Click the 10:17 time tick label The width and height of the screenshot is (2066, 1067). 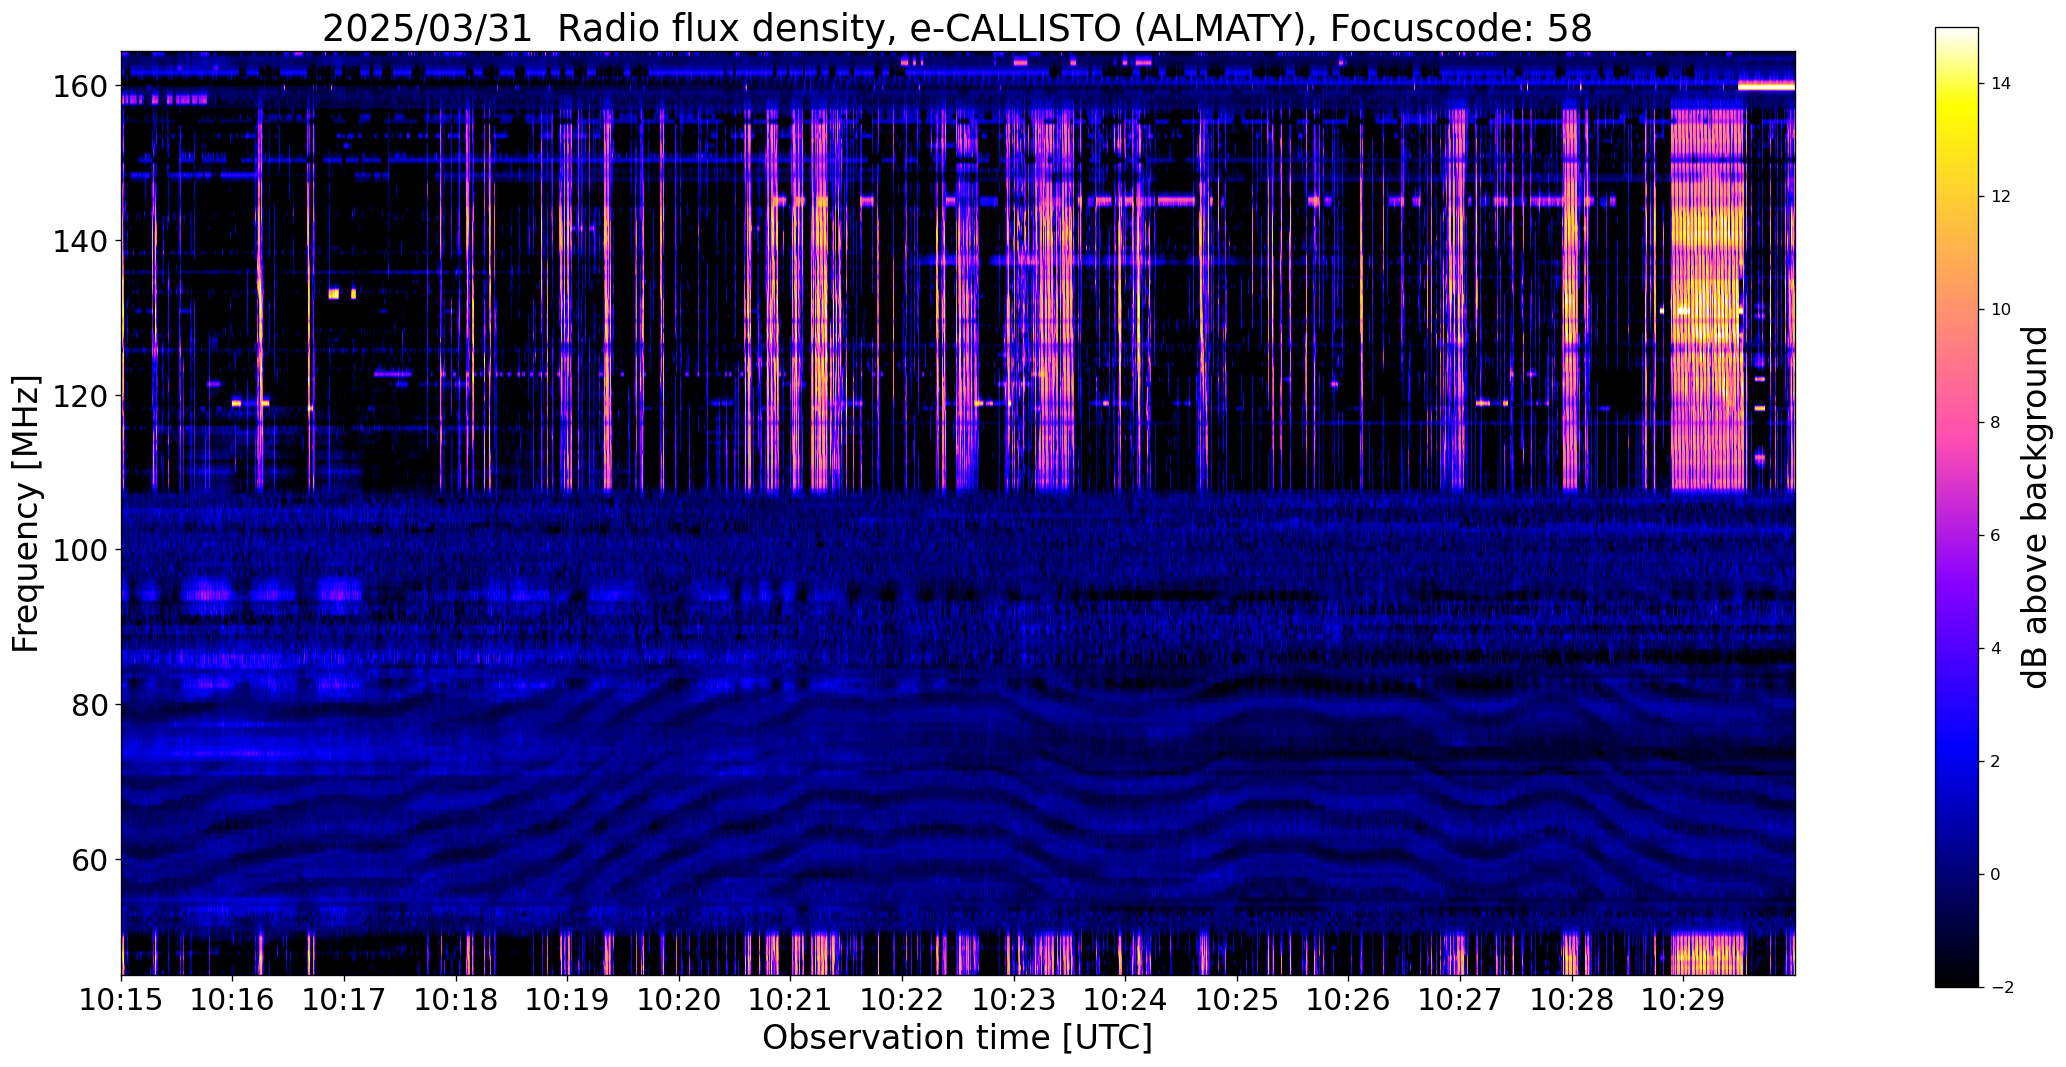pos(345,999)
